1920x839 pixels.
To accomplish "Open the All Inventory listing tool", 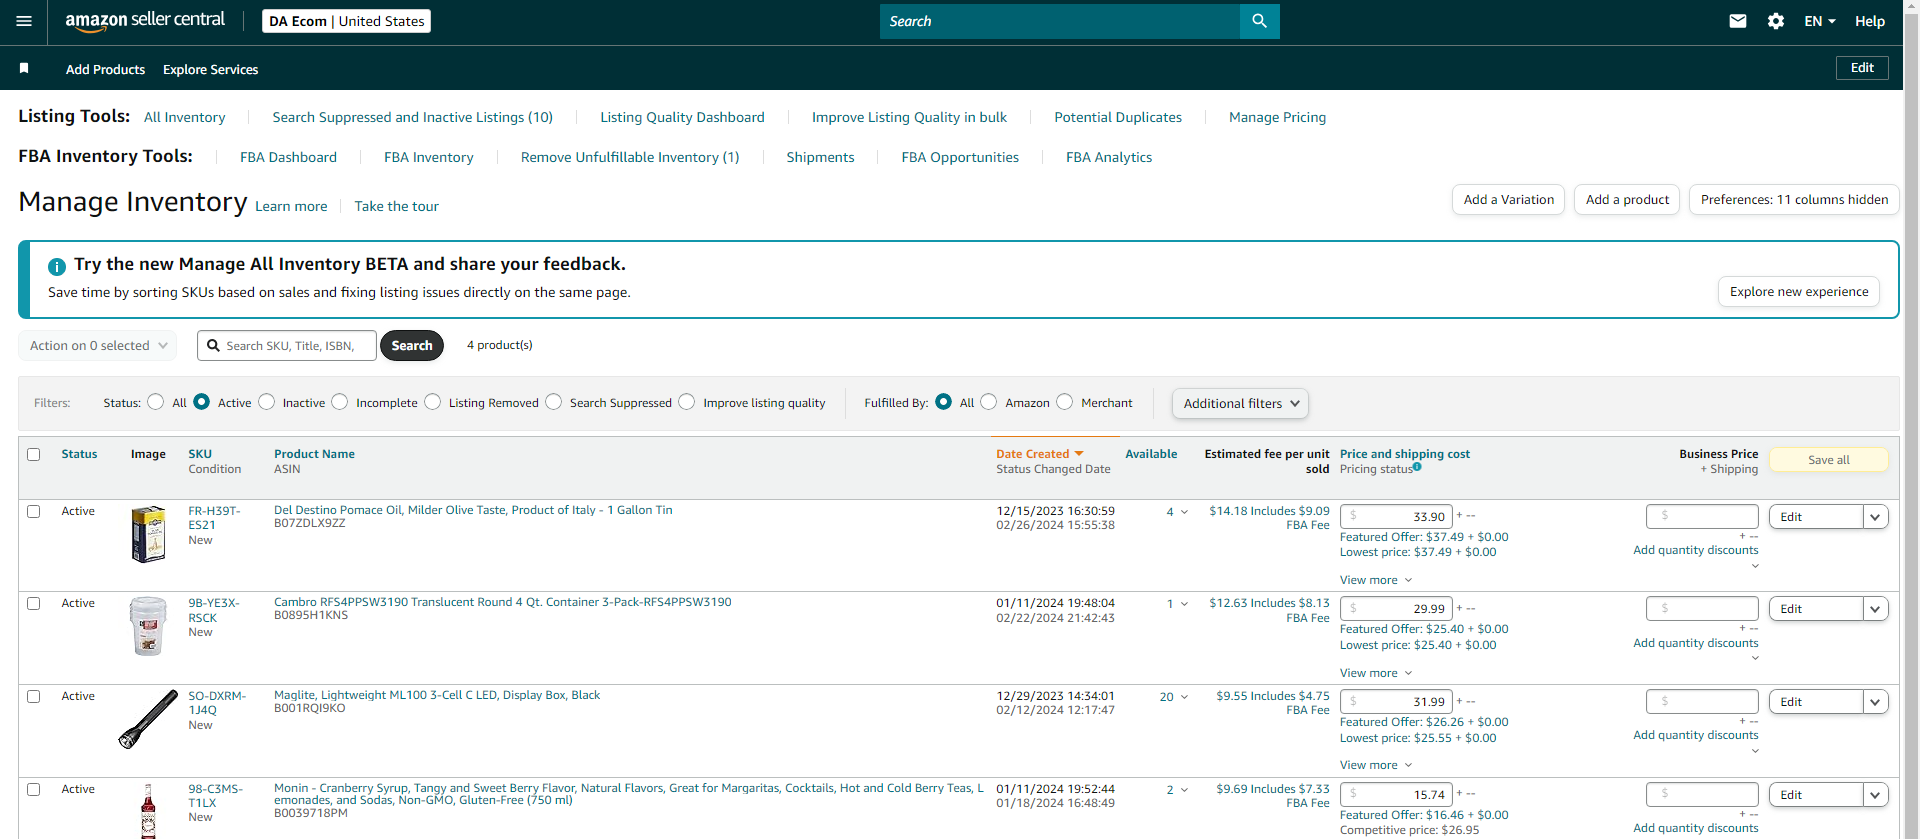I will point(185,117).
